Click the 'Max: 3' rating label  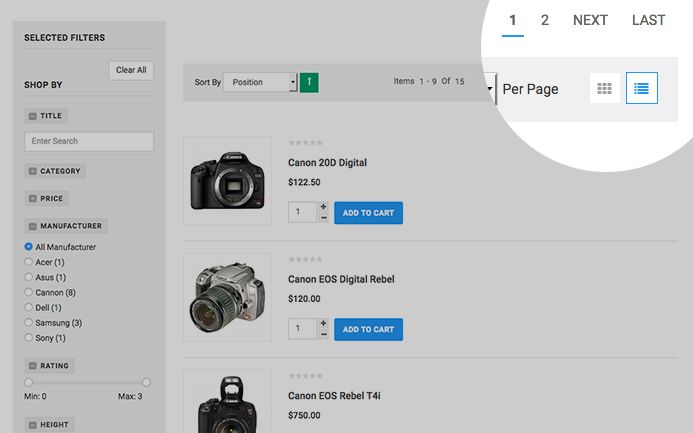(x=130, y=396)
